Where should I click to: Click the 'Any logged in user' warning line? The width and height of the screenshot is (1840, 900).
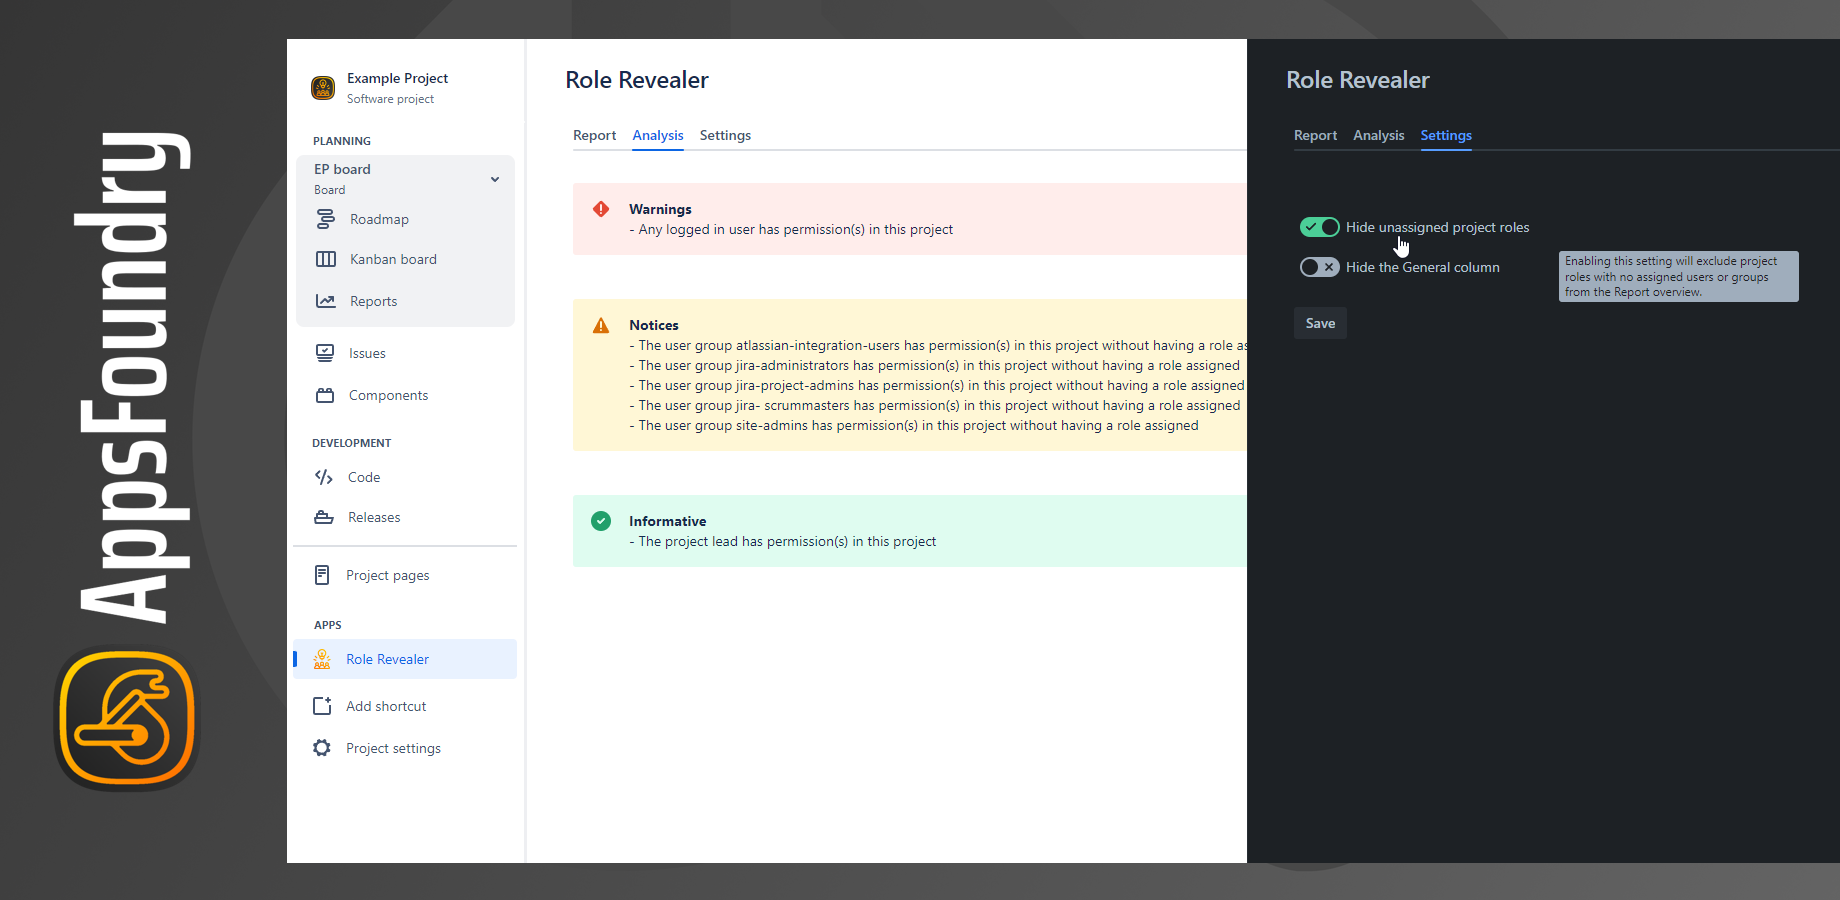[x=791, y=229]
